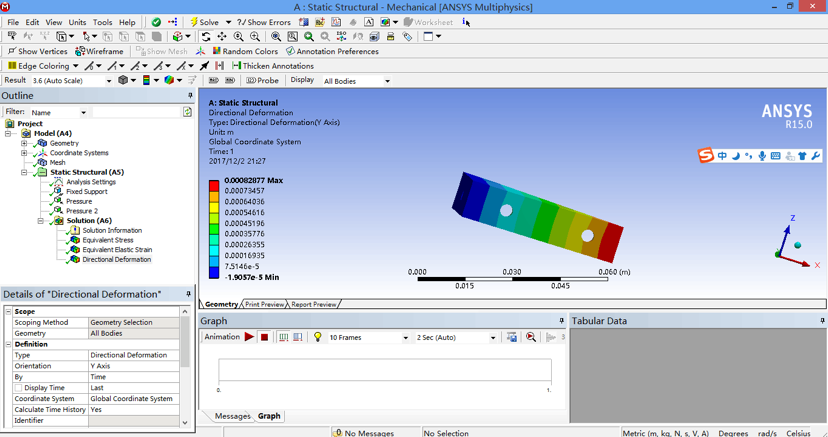This screenshot has width=828, height=437.
Task: Check the Display Time checkbox
Action: coord(18,388)
